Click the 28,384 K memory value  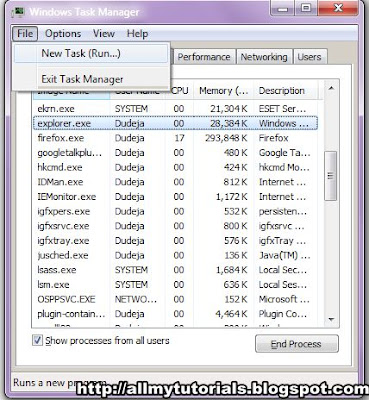[x=229, y=123]
